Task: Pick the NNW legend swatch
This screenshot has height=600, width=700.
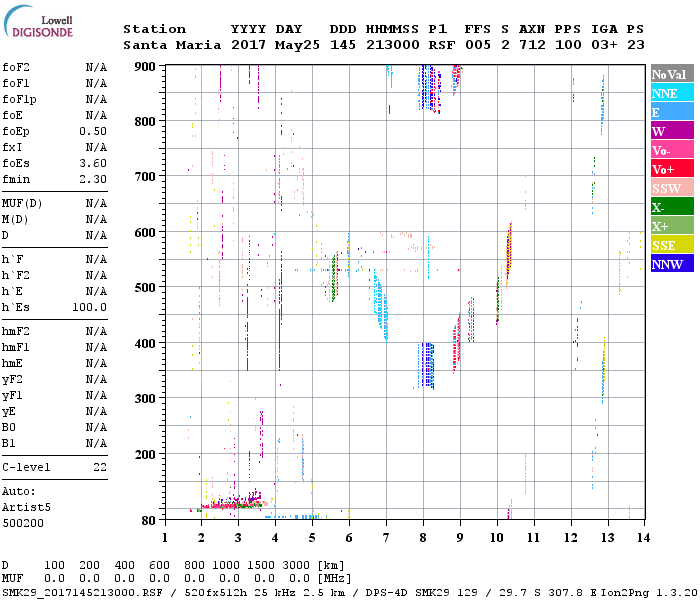Action: tap(672, 264)
